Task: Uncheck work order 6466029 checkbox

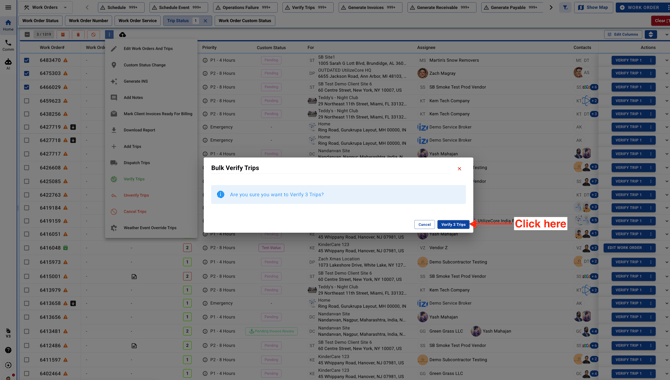Action: pyautogui.click(x=26, y=87)
